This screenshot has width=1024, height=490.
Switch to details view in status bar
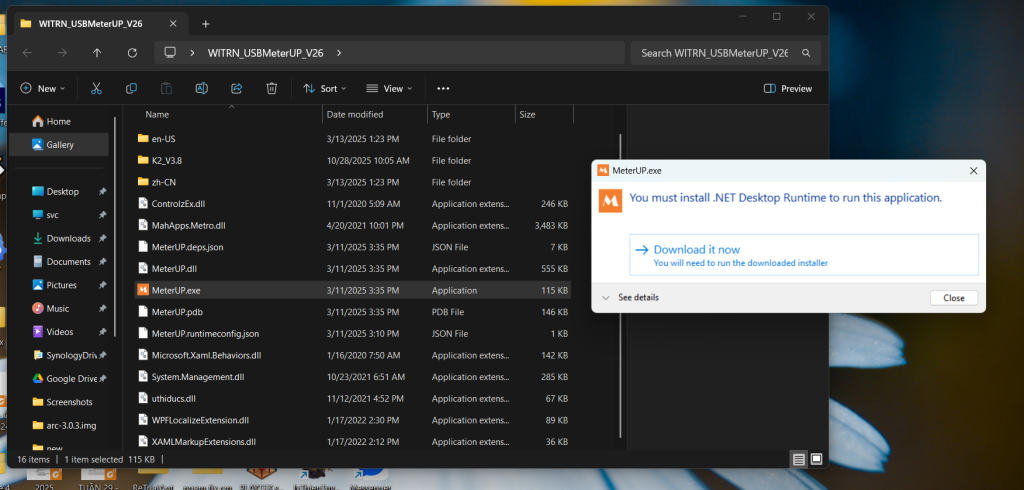tap(798, 459)
